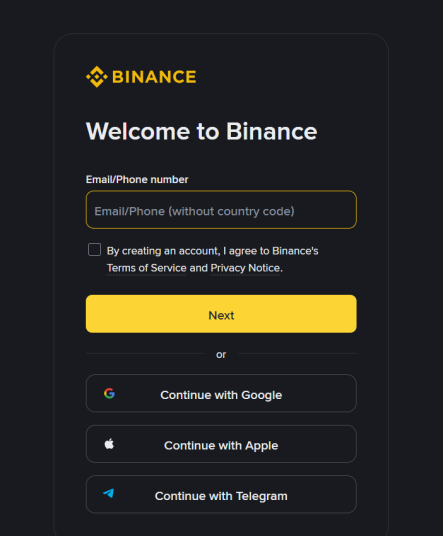Click the Welcome to Binance heading
443x536 pixels.
pyautogui.click(x=202, y=131)
